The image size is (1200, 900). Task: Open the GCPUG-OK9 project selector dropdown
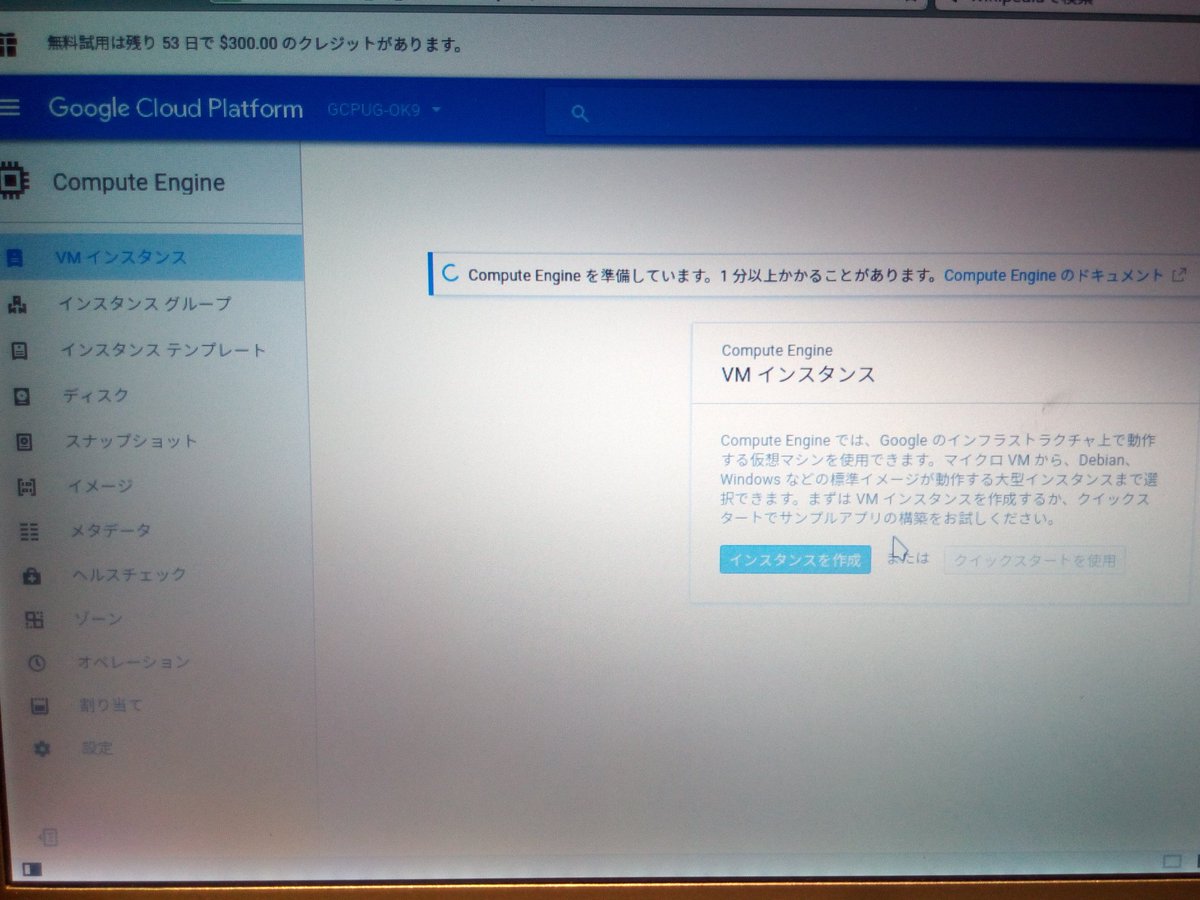pyautogui.click(x=385, y=109)
